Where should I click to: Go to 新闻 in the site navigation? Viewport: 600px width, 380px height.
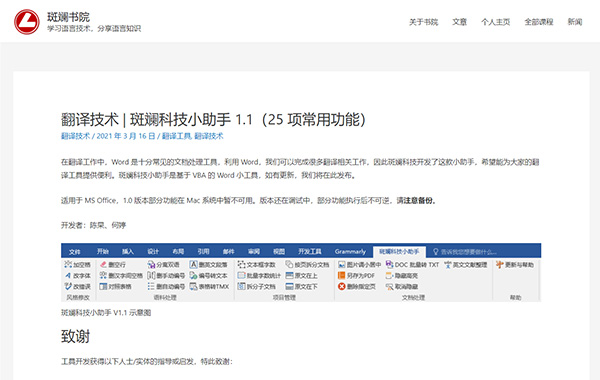point(575,22)
